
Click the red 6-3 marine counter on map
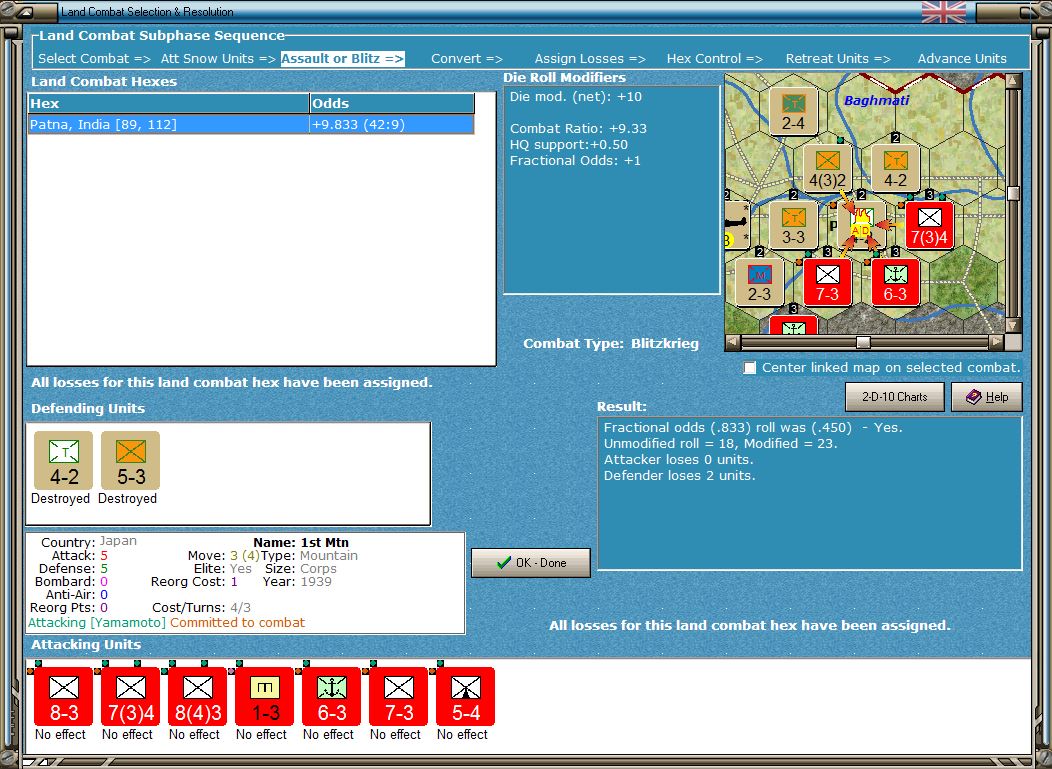(x=895, y=283)
